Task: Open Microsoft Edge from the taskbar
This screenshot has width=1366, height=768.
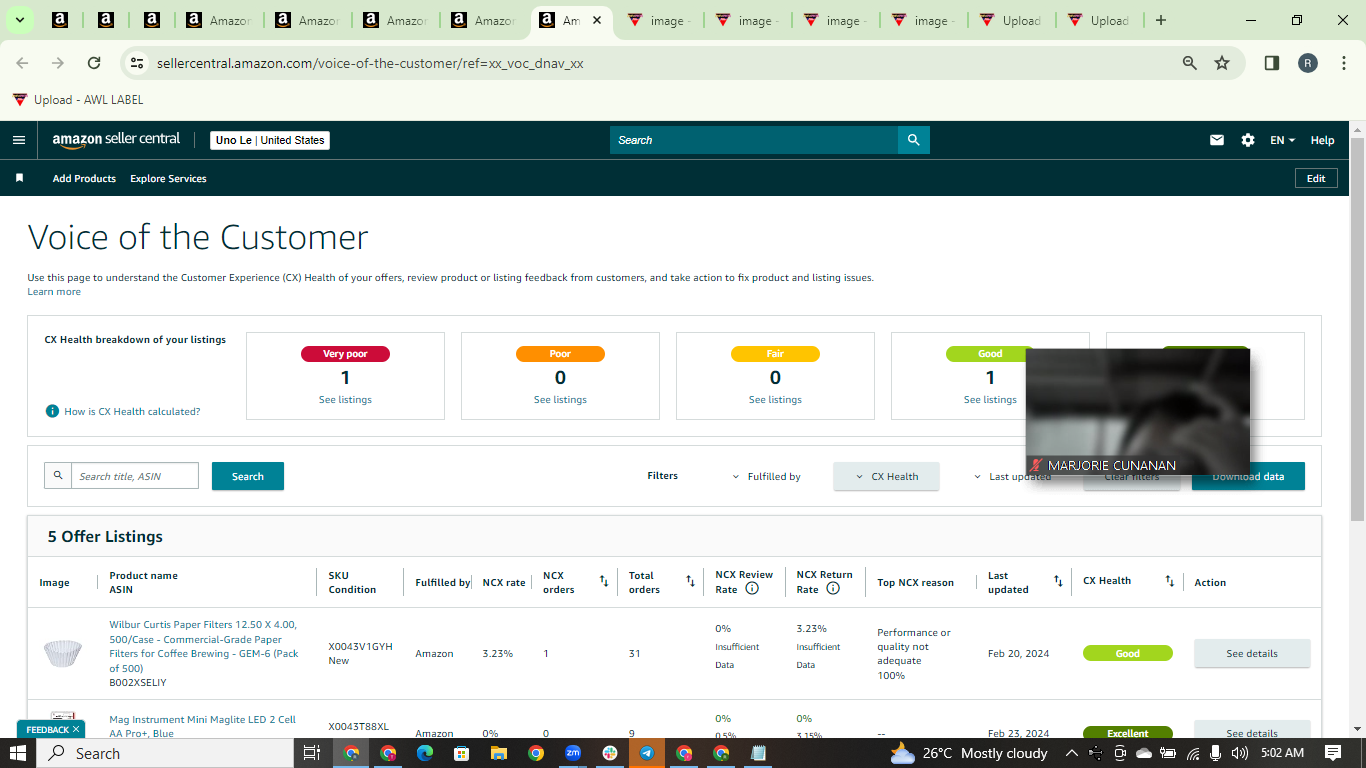Action: tap(424, 753)
